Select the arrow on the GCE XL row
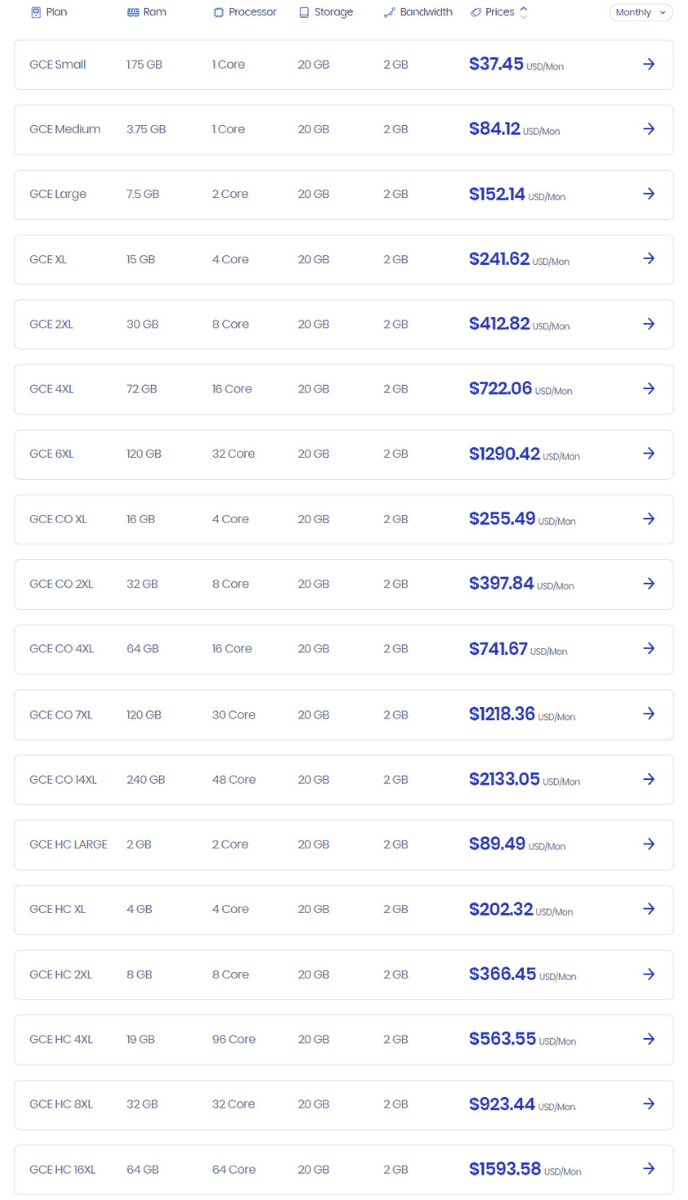 pos(649,259)
